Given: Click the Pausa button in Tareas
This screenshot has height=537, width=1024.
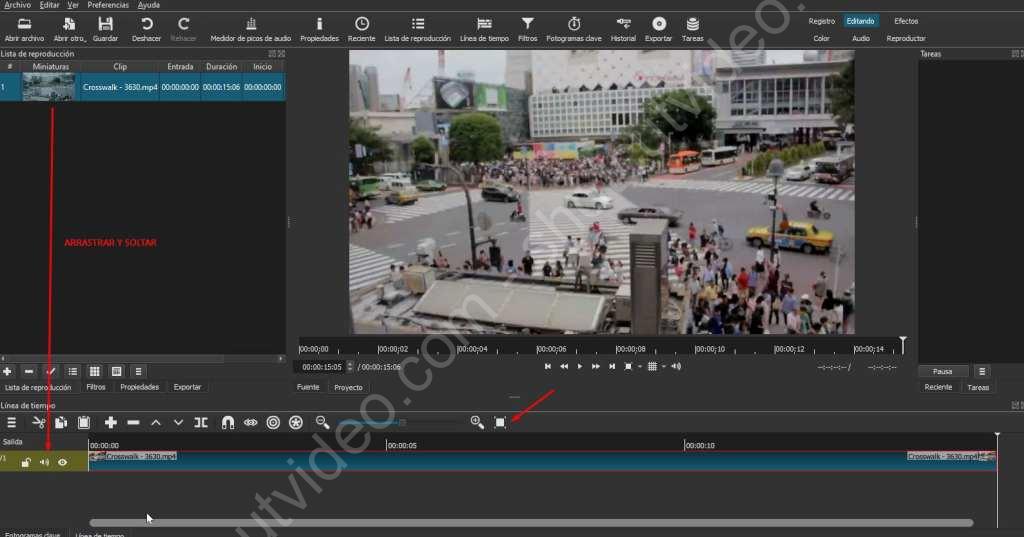Looking at the screenshot, I should pyautogui.click(x=942, y=371).
